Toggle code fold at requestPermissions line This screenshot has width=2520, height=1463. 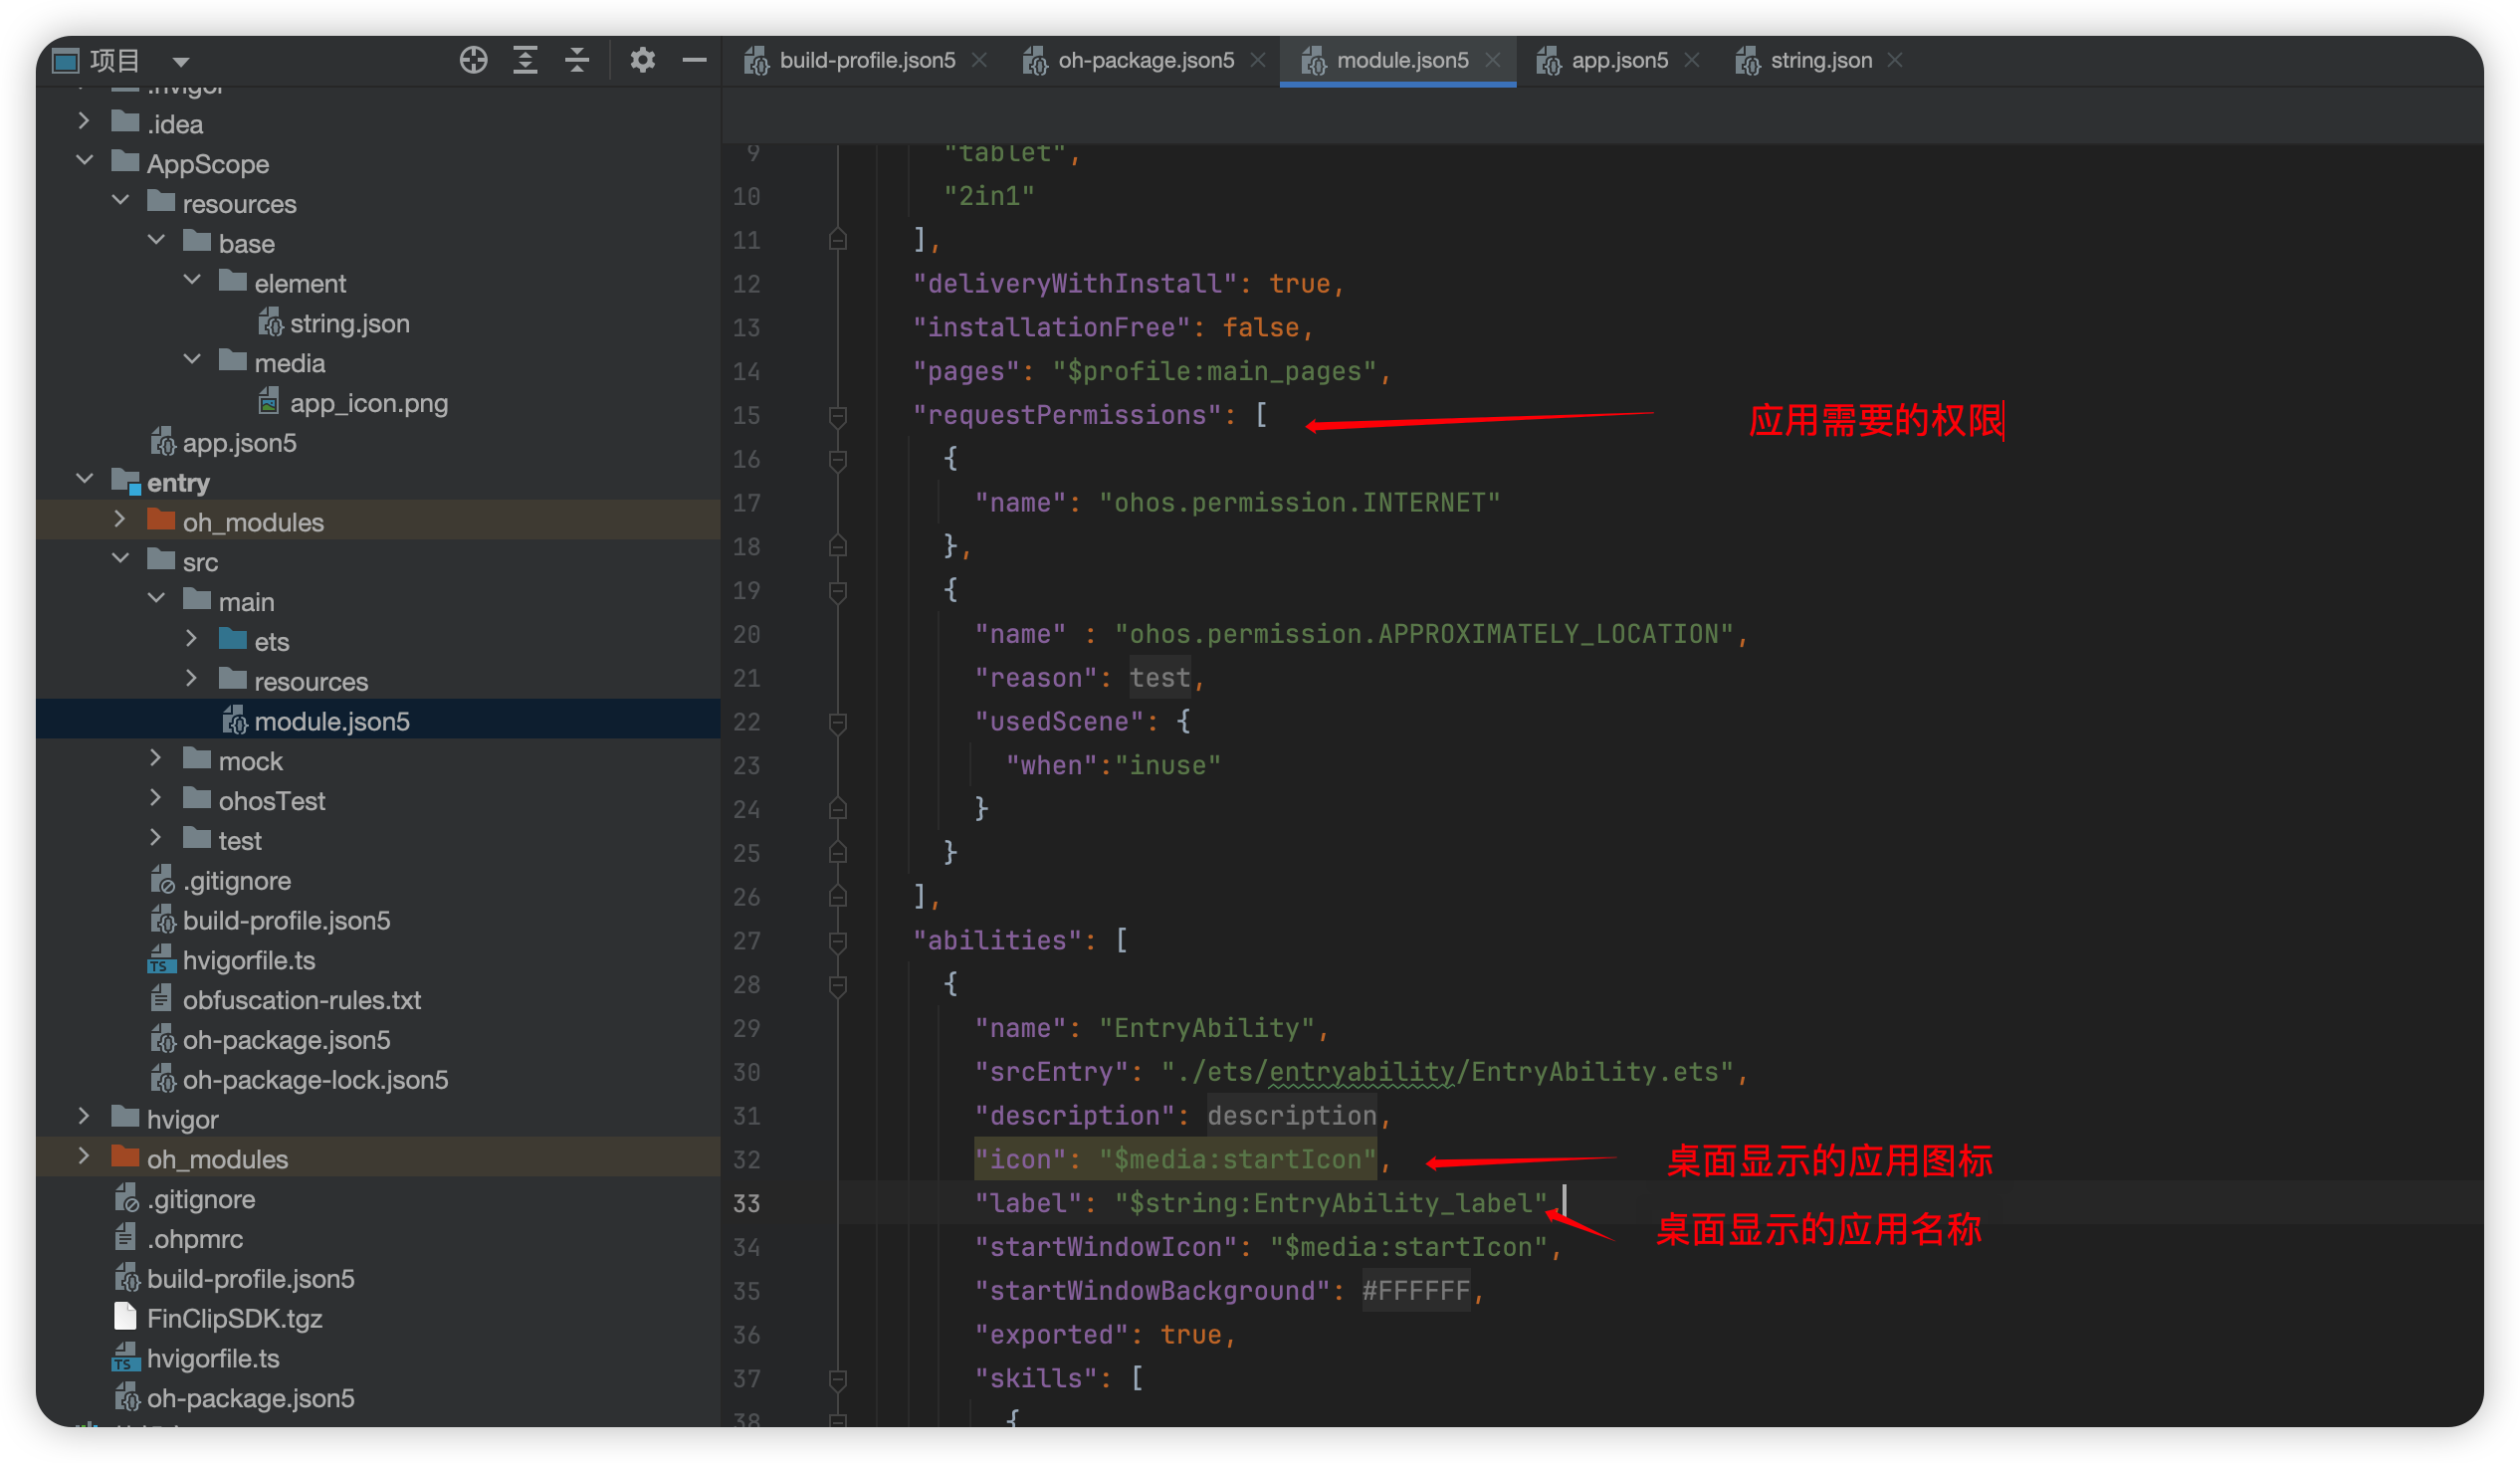(838, 416)
